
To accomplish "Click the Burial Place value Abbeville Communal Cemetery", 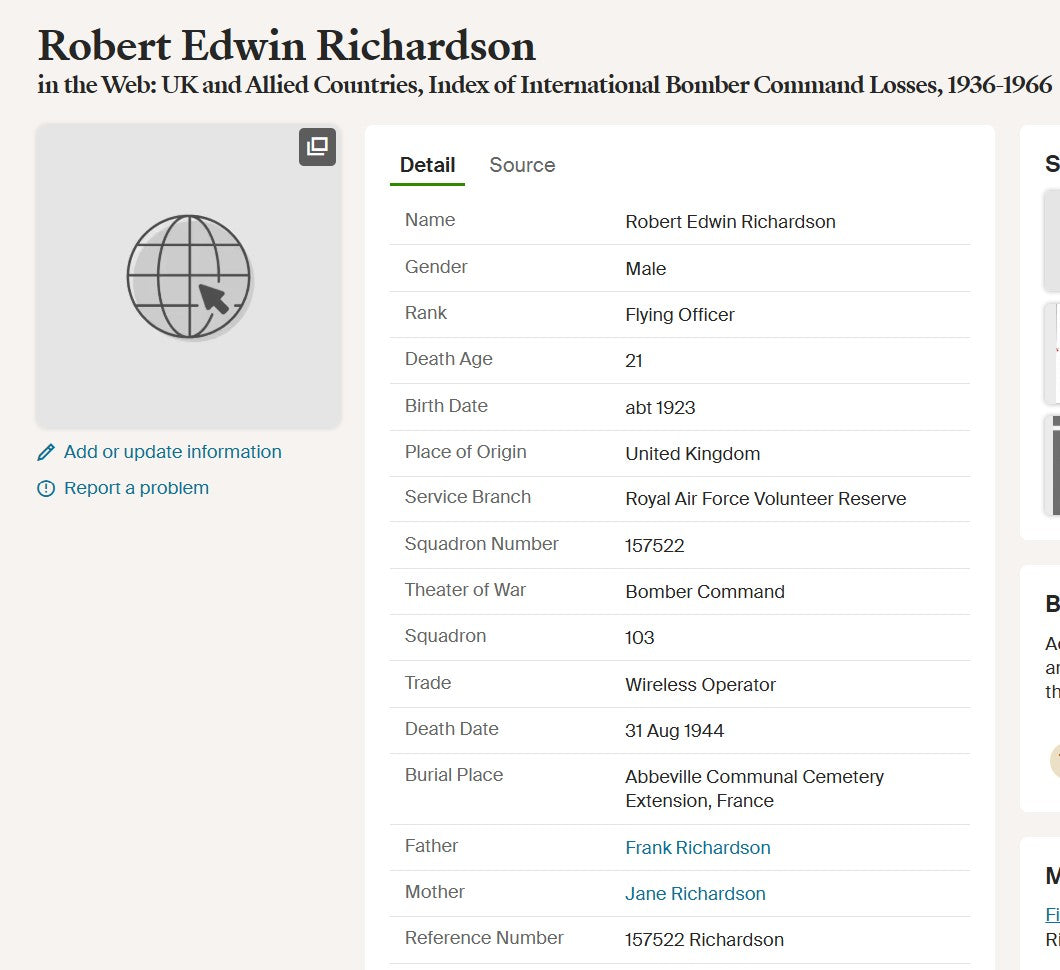I will coord(754,788).
